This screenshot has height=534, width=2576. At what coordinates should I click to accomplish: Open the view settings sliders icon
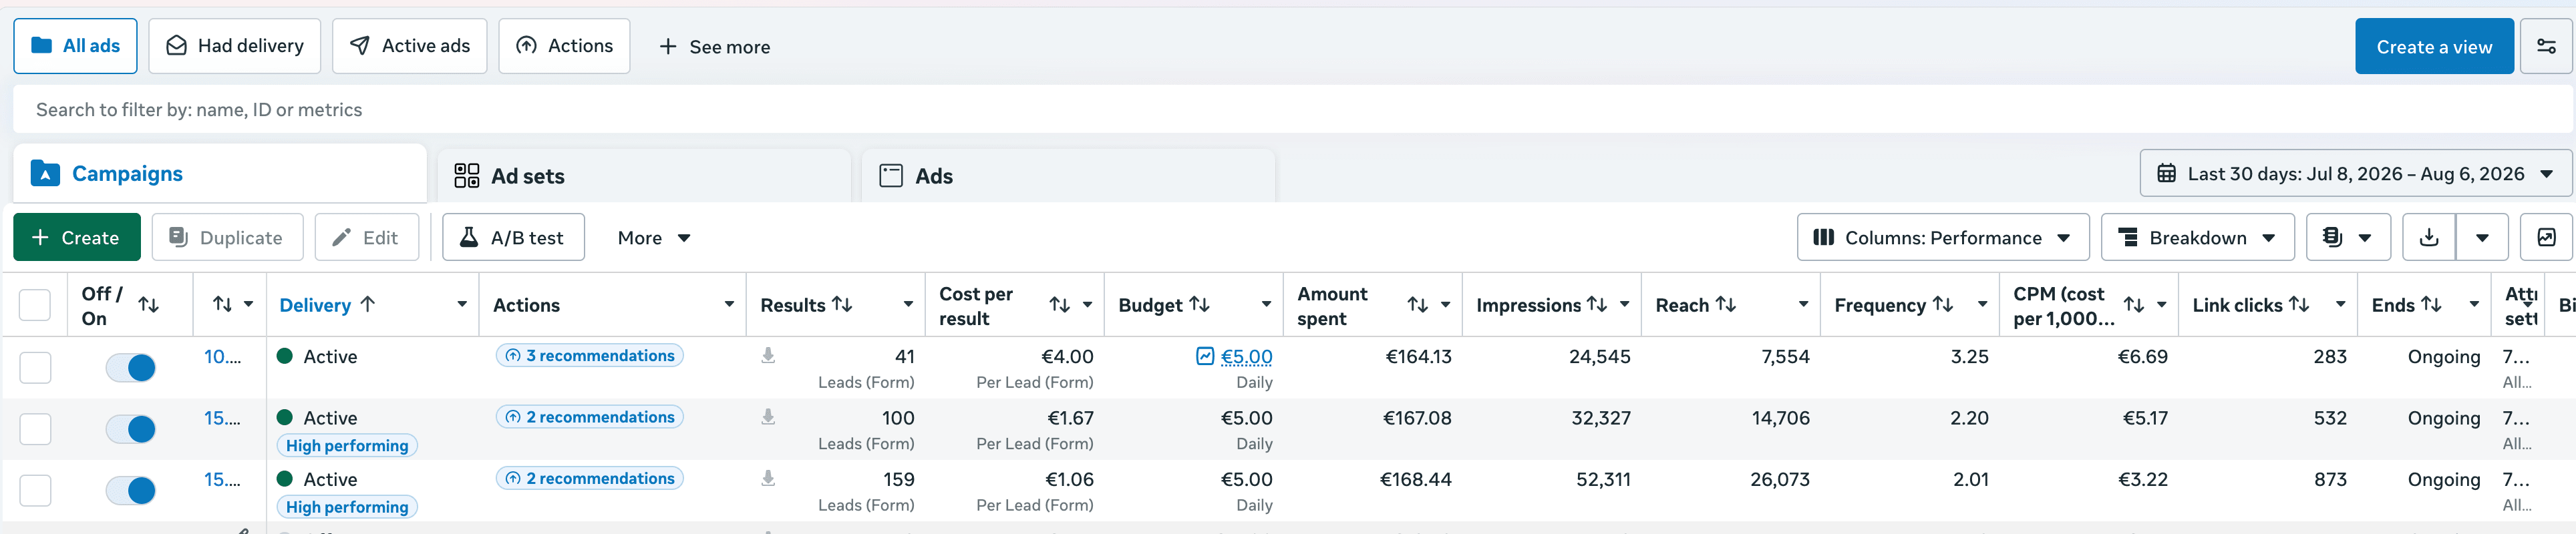pyautogui.click(x=2546, y=46)
